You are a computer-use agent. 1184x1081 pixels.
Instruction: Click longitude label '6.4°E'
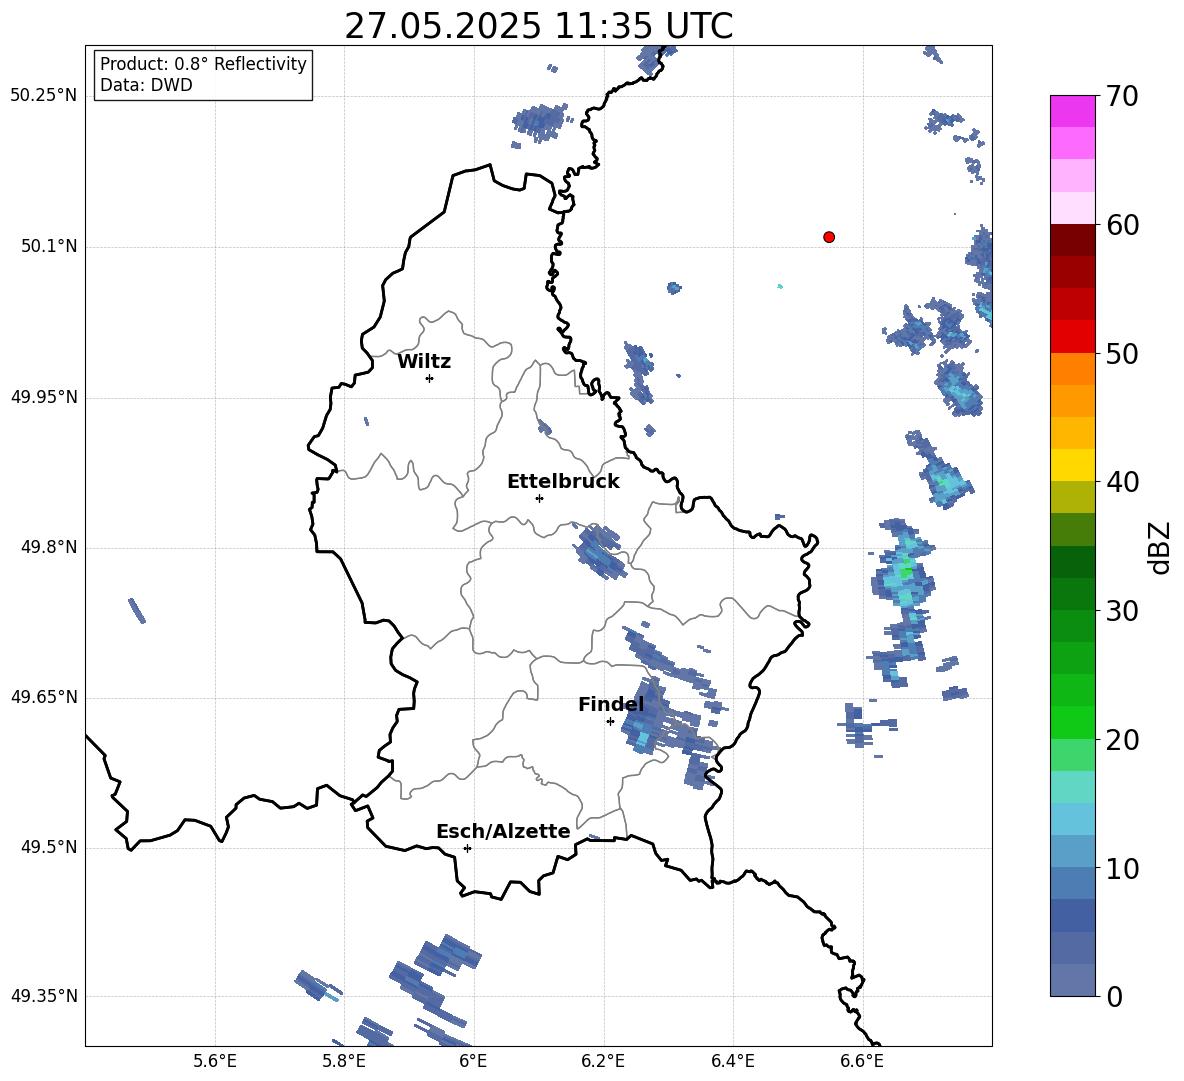[x=732, y=1062]
